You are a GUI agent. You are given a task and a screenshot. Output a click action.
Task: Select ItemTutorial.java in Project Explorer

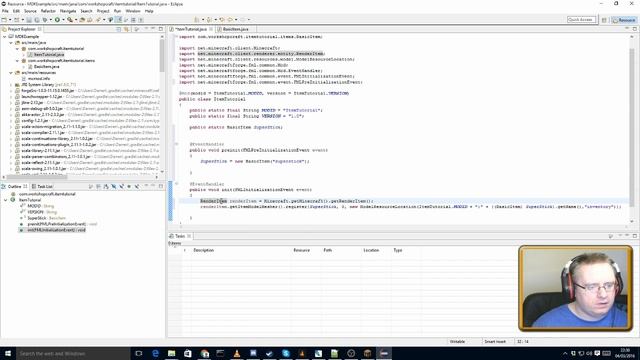point(49,54)
